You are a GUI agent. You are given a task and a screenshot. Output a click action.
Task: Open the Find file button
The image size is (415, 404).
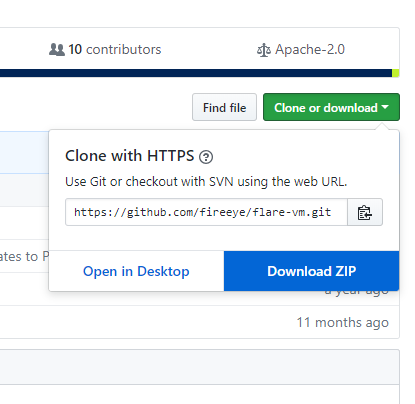coord(224,107)
